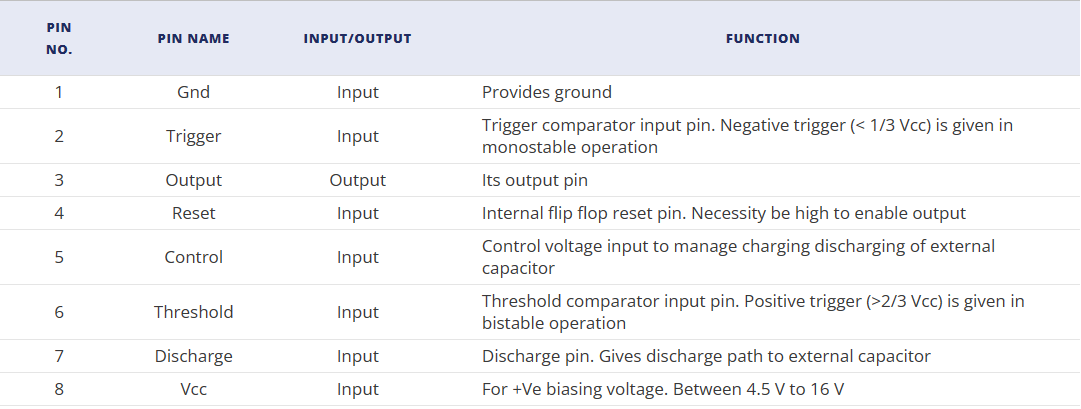Click the 'Its output pin' description
Viewport: 1081px width, 409px height.
coord(535,181)
